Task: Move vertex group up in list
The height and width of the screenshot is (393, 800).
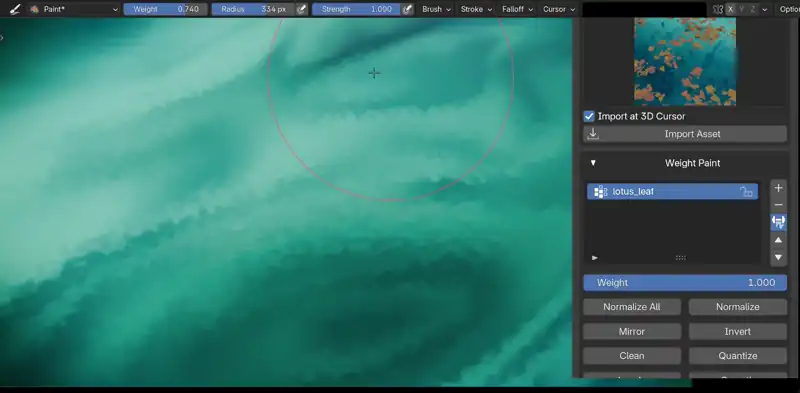Action: (x=778, y=240)
